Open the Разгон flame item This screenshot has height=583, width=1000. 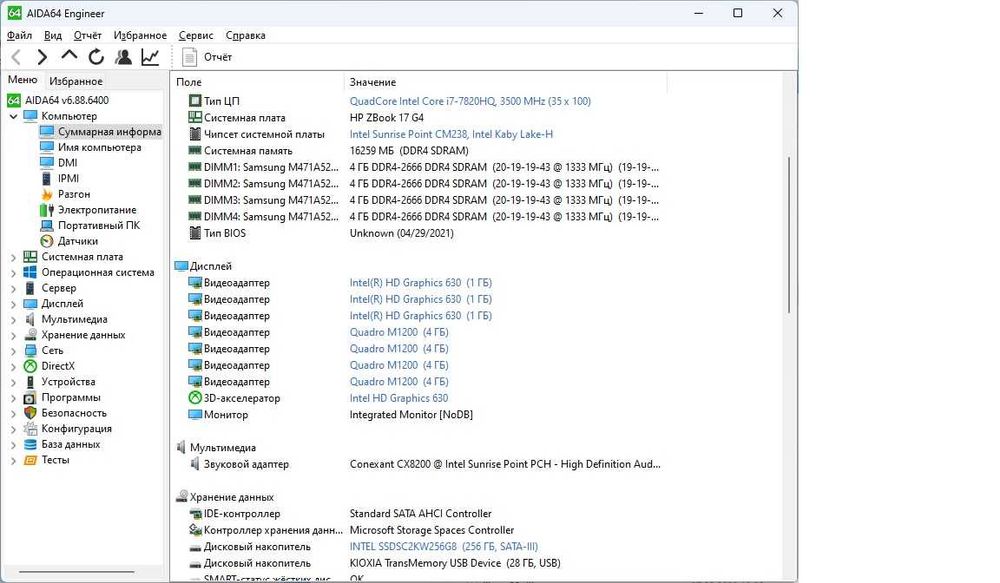pos(65,194)
